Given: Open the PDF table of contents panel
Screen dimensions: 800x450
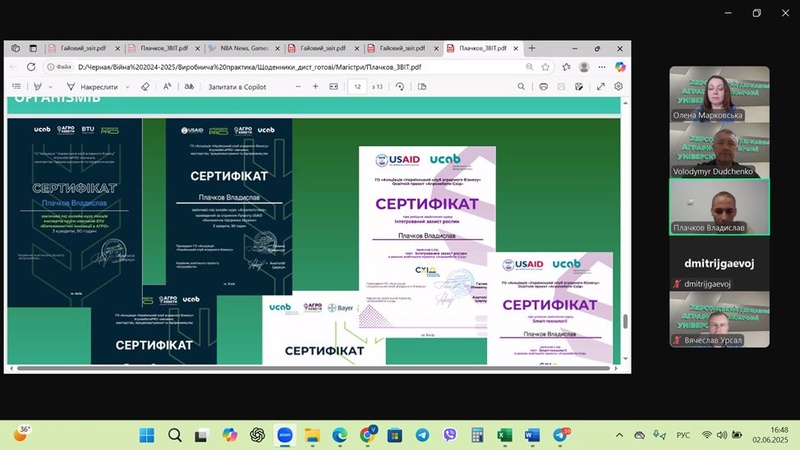Looking at the screenshot, I should pos(16,87).
